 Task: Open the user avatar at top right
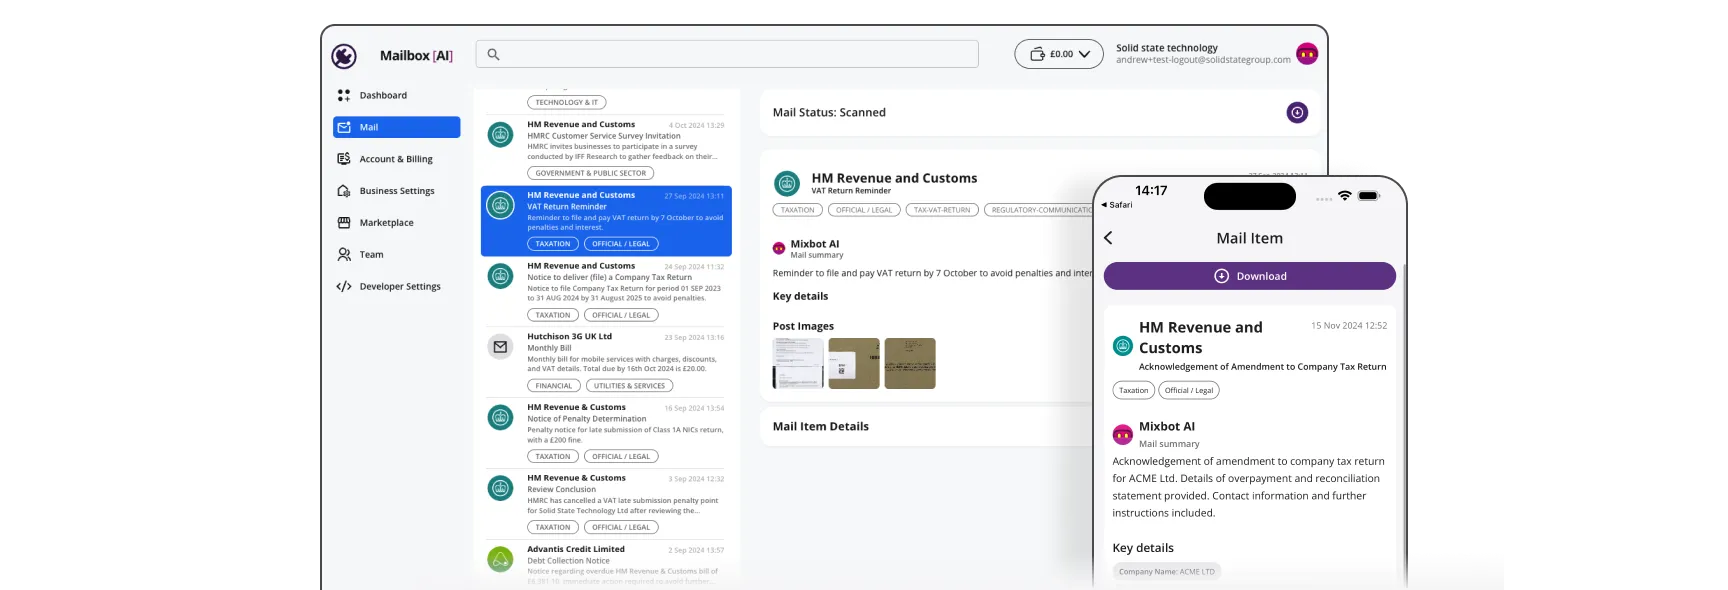(x=1306, y=54)
